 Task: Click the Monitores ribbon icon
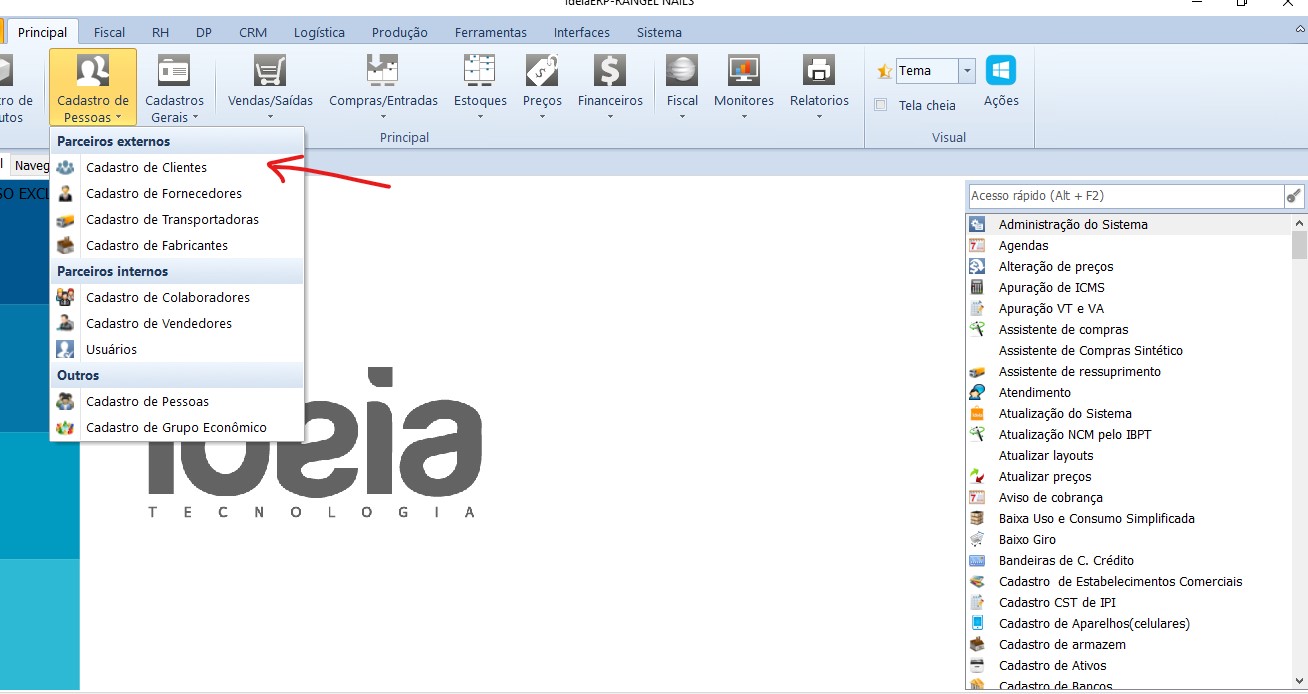click(x=743, y=72)
